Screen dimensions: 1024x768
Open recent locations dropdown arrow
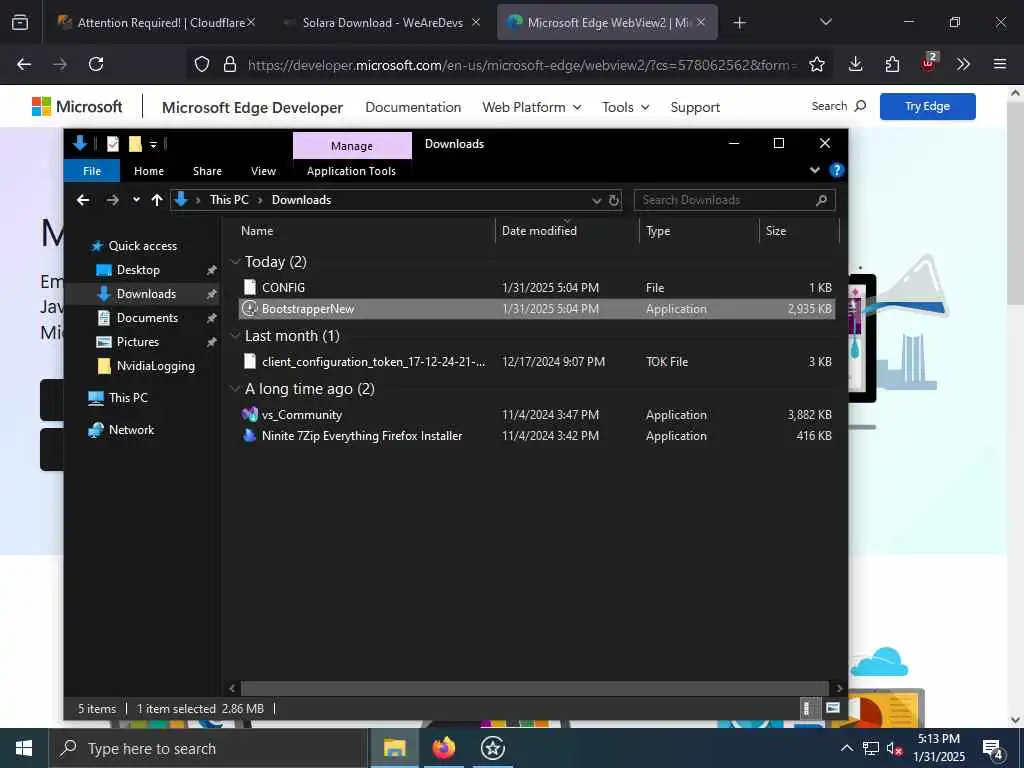(x=136, y=200)
